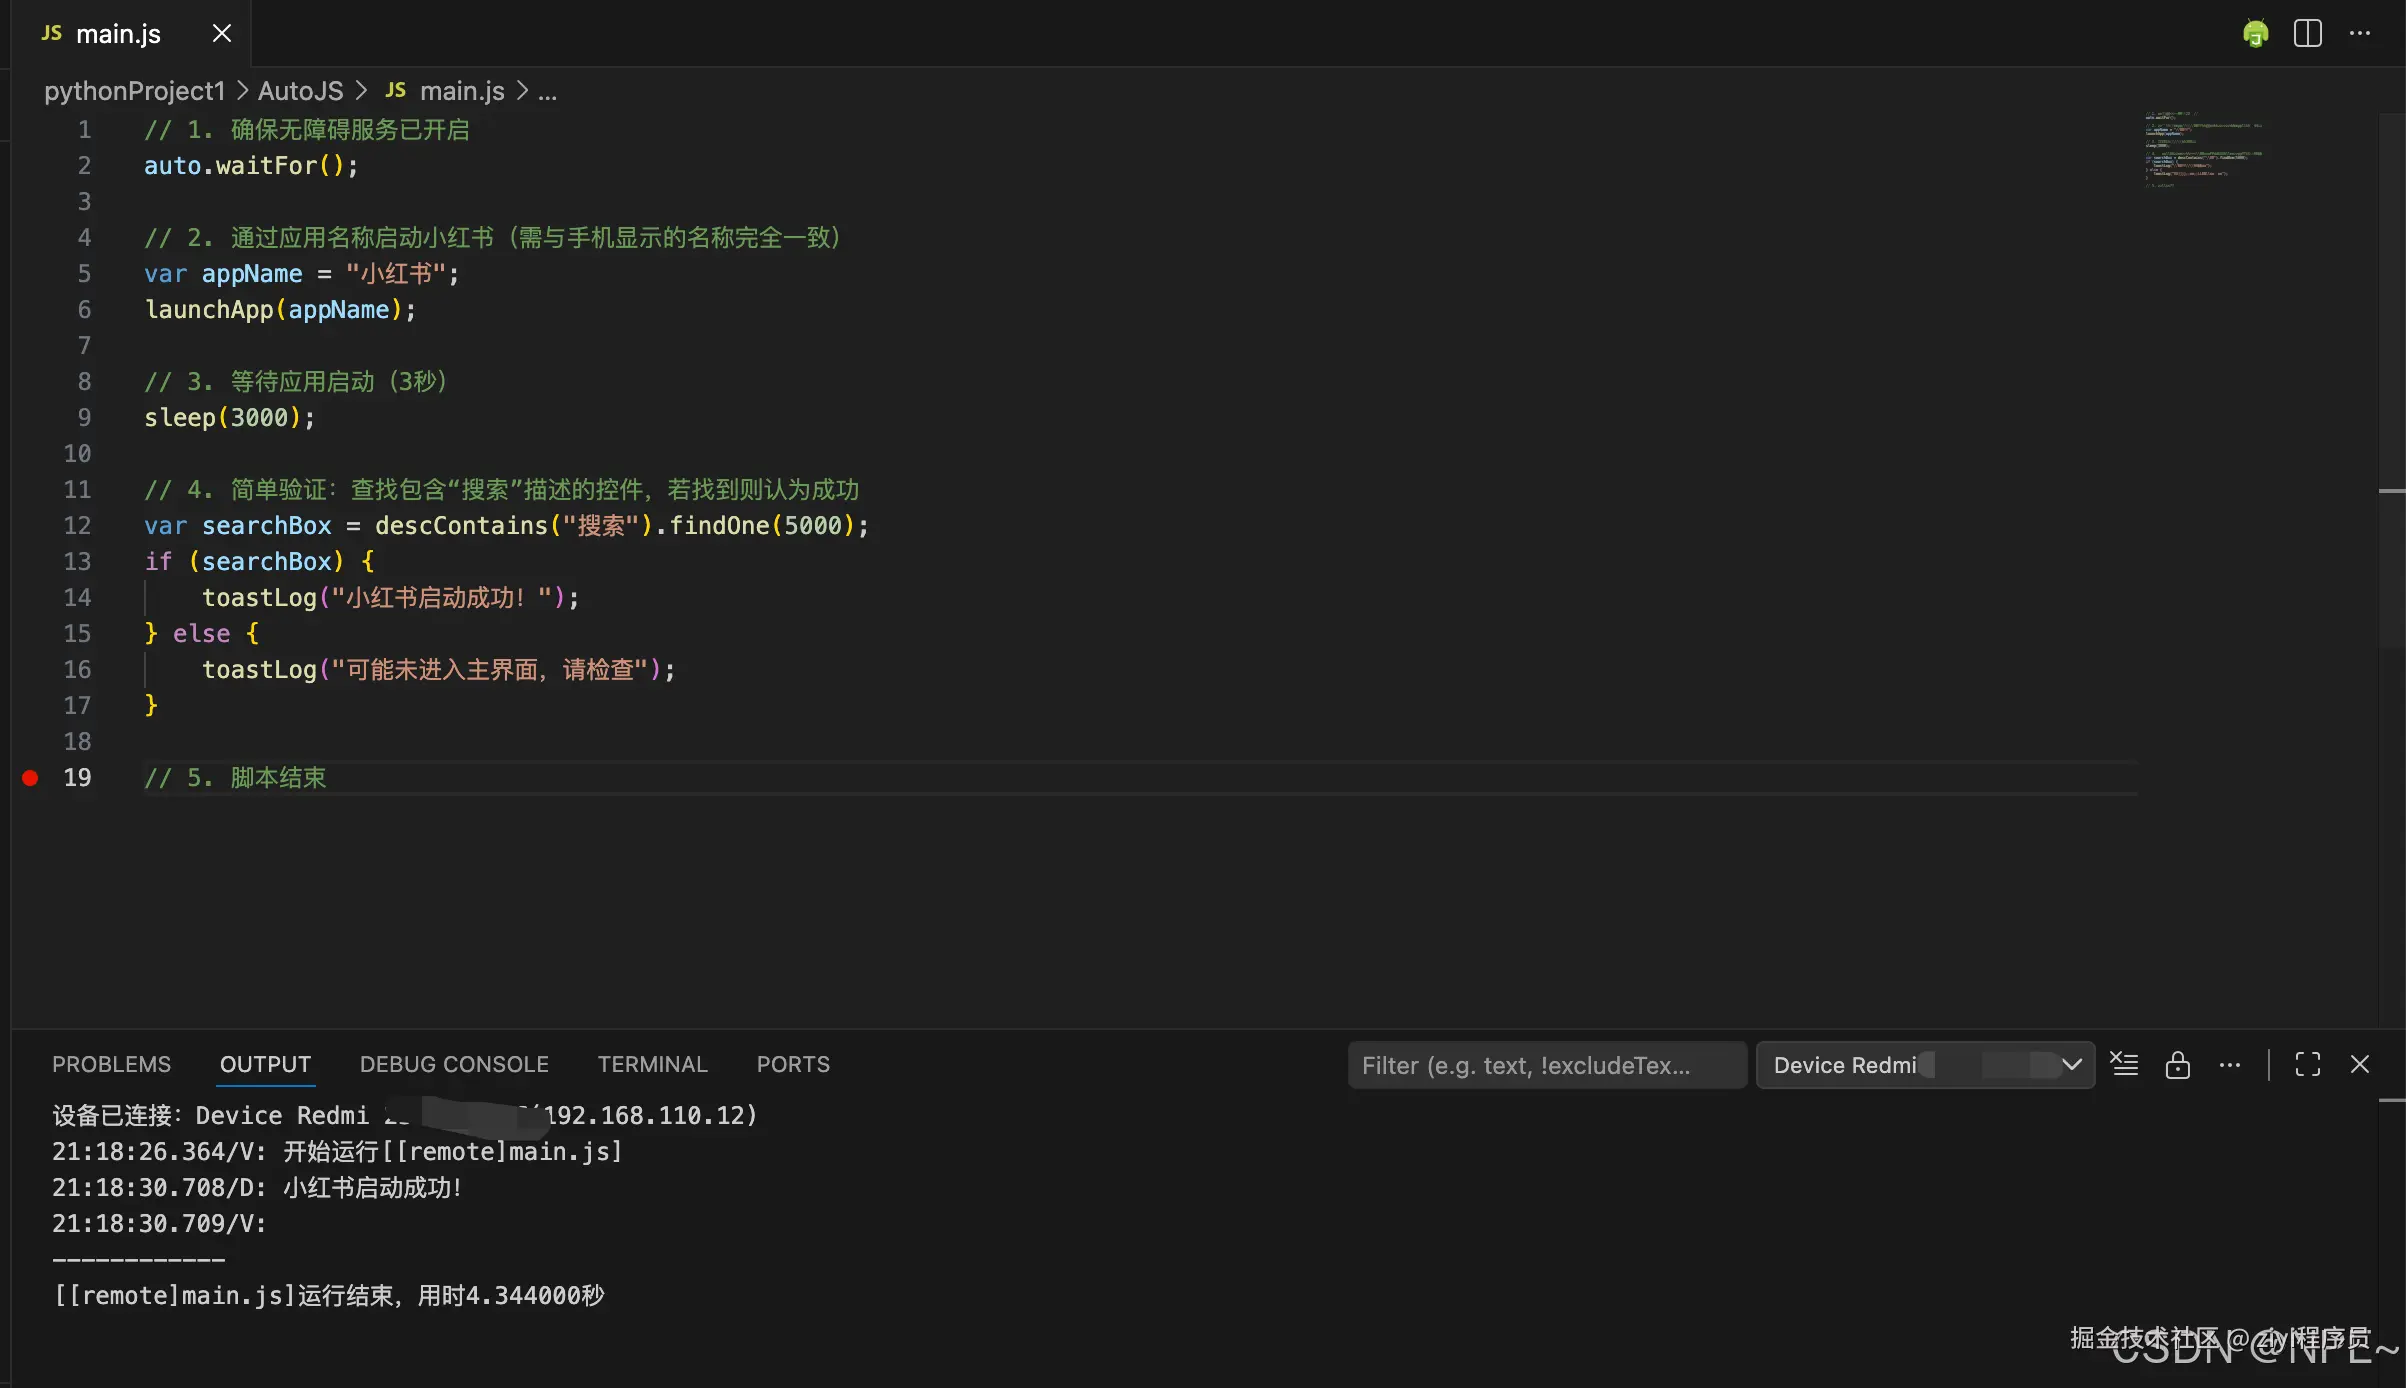Click the 小红书启动成功 output log line
Screen dimensions: 2406x1388
tap(257, 1187)
